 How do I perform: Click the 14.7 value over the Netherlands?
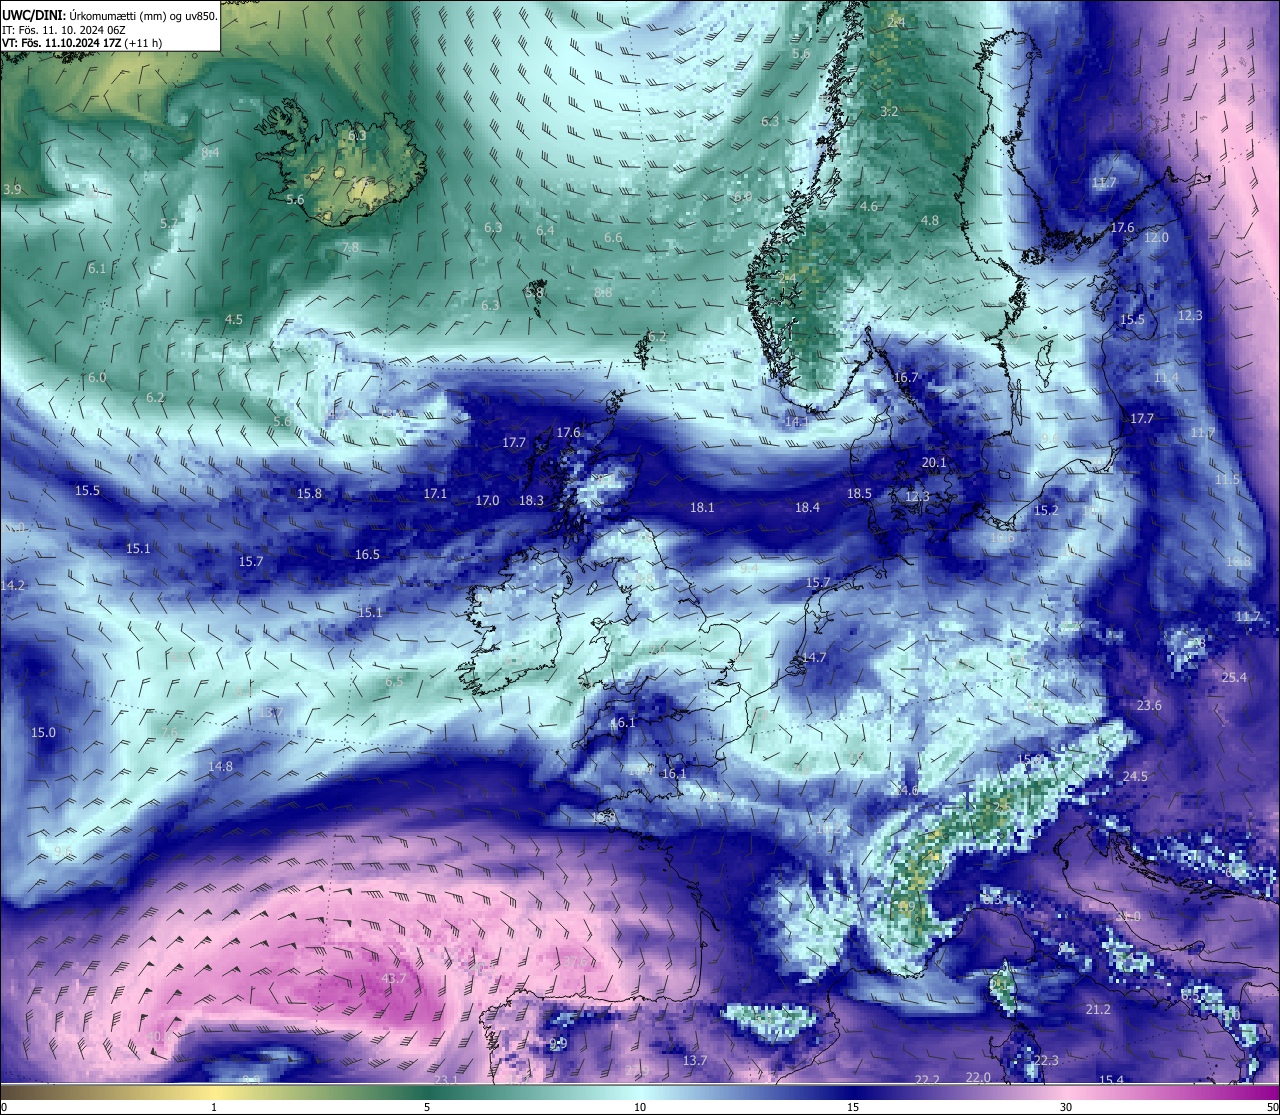pyautogui.click(x=814, y=657)
